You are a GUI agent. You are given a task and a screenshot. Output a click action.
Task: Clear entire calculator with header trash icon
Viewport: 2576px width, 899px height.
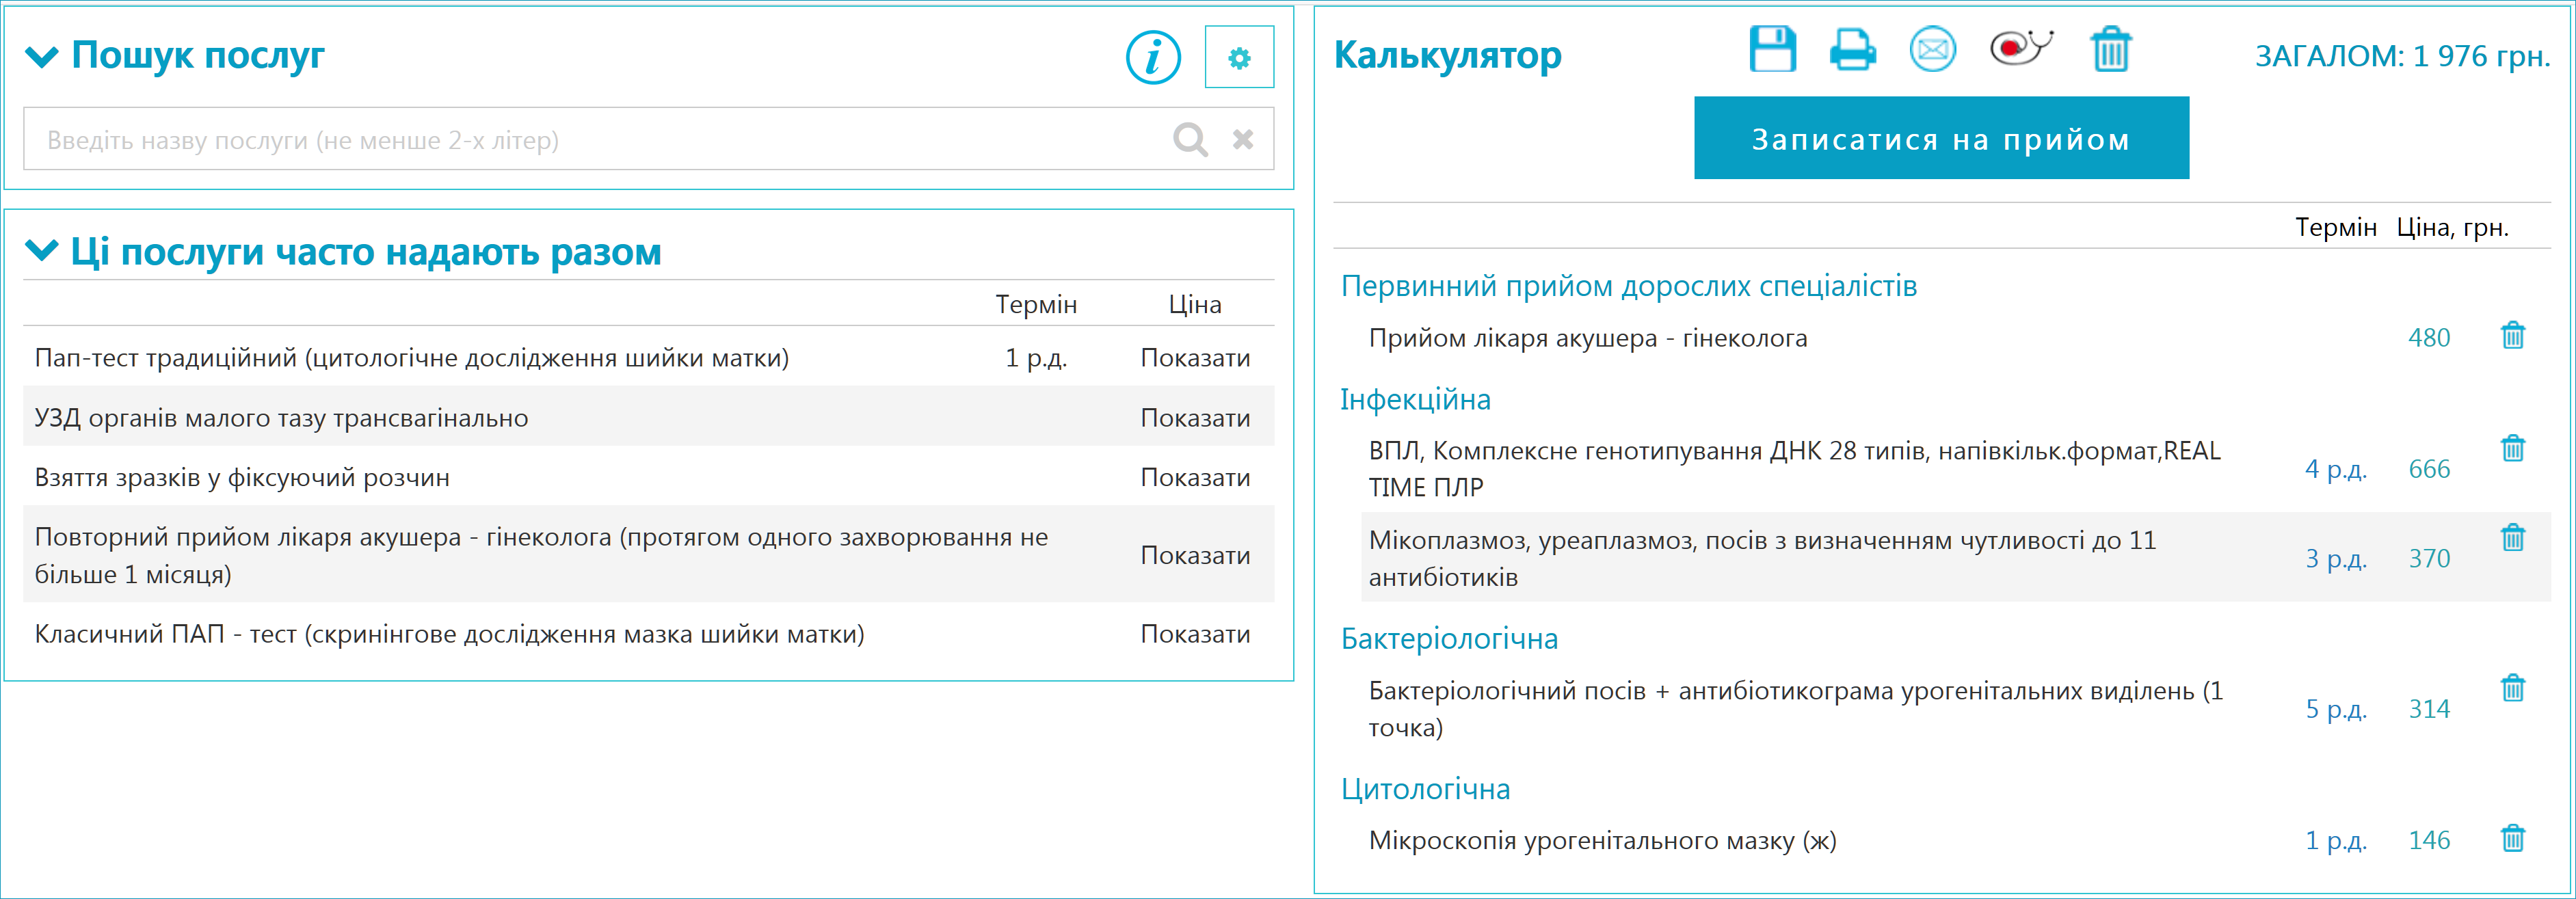tap(2111, 49)
